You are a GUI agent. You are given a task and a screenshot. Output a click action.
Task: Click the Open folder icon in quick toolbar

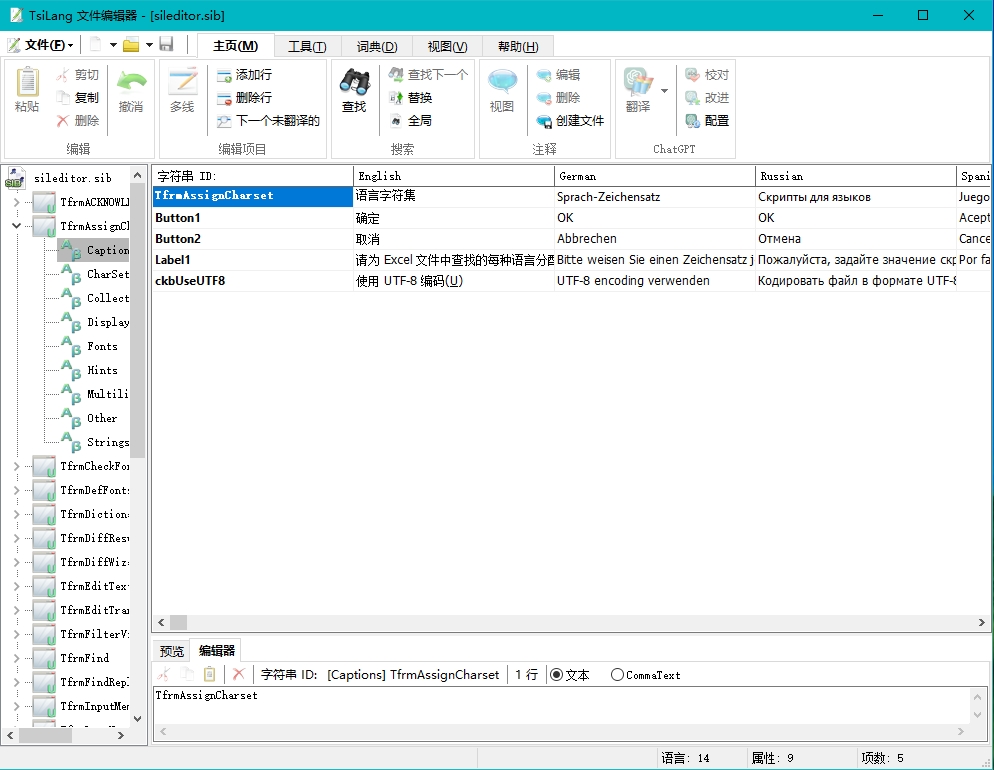[131, 44]
